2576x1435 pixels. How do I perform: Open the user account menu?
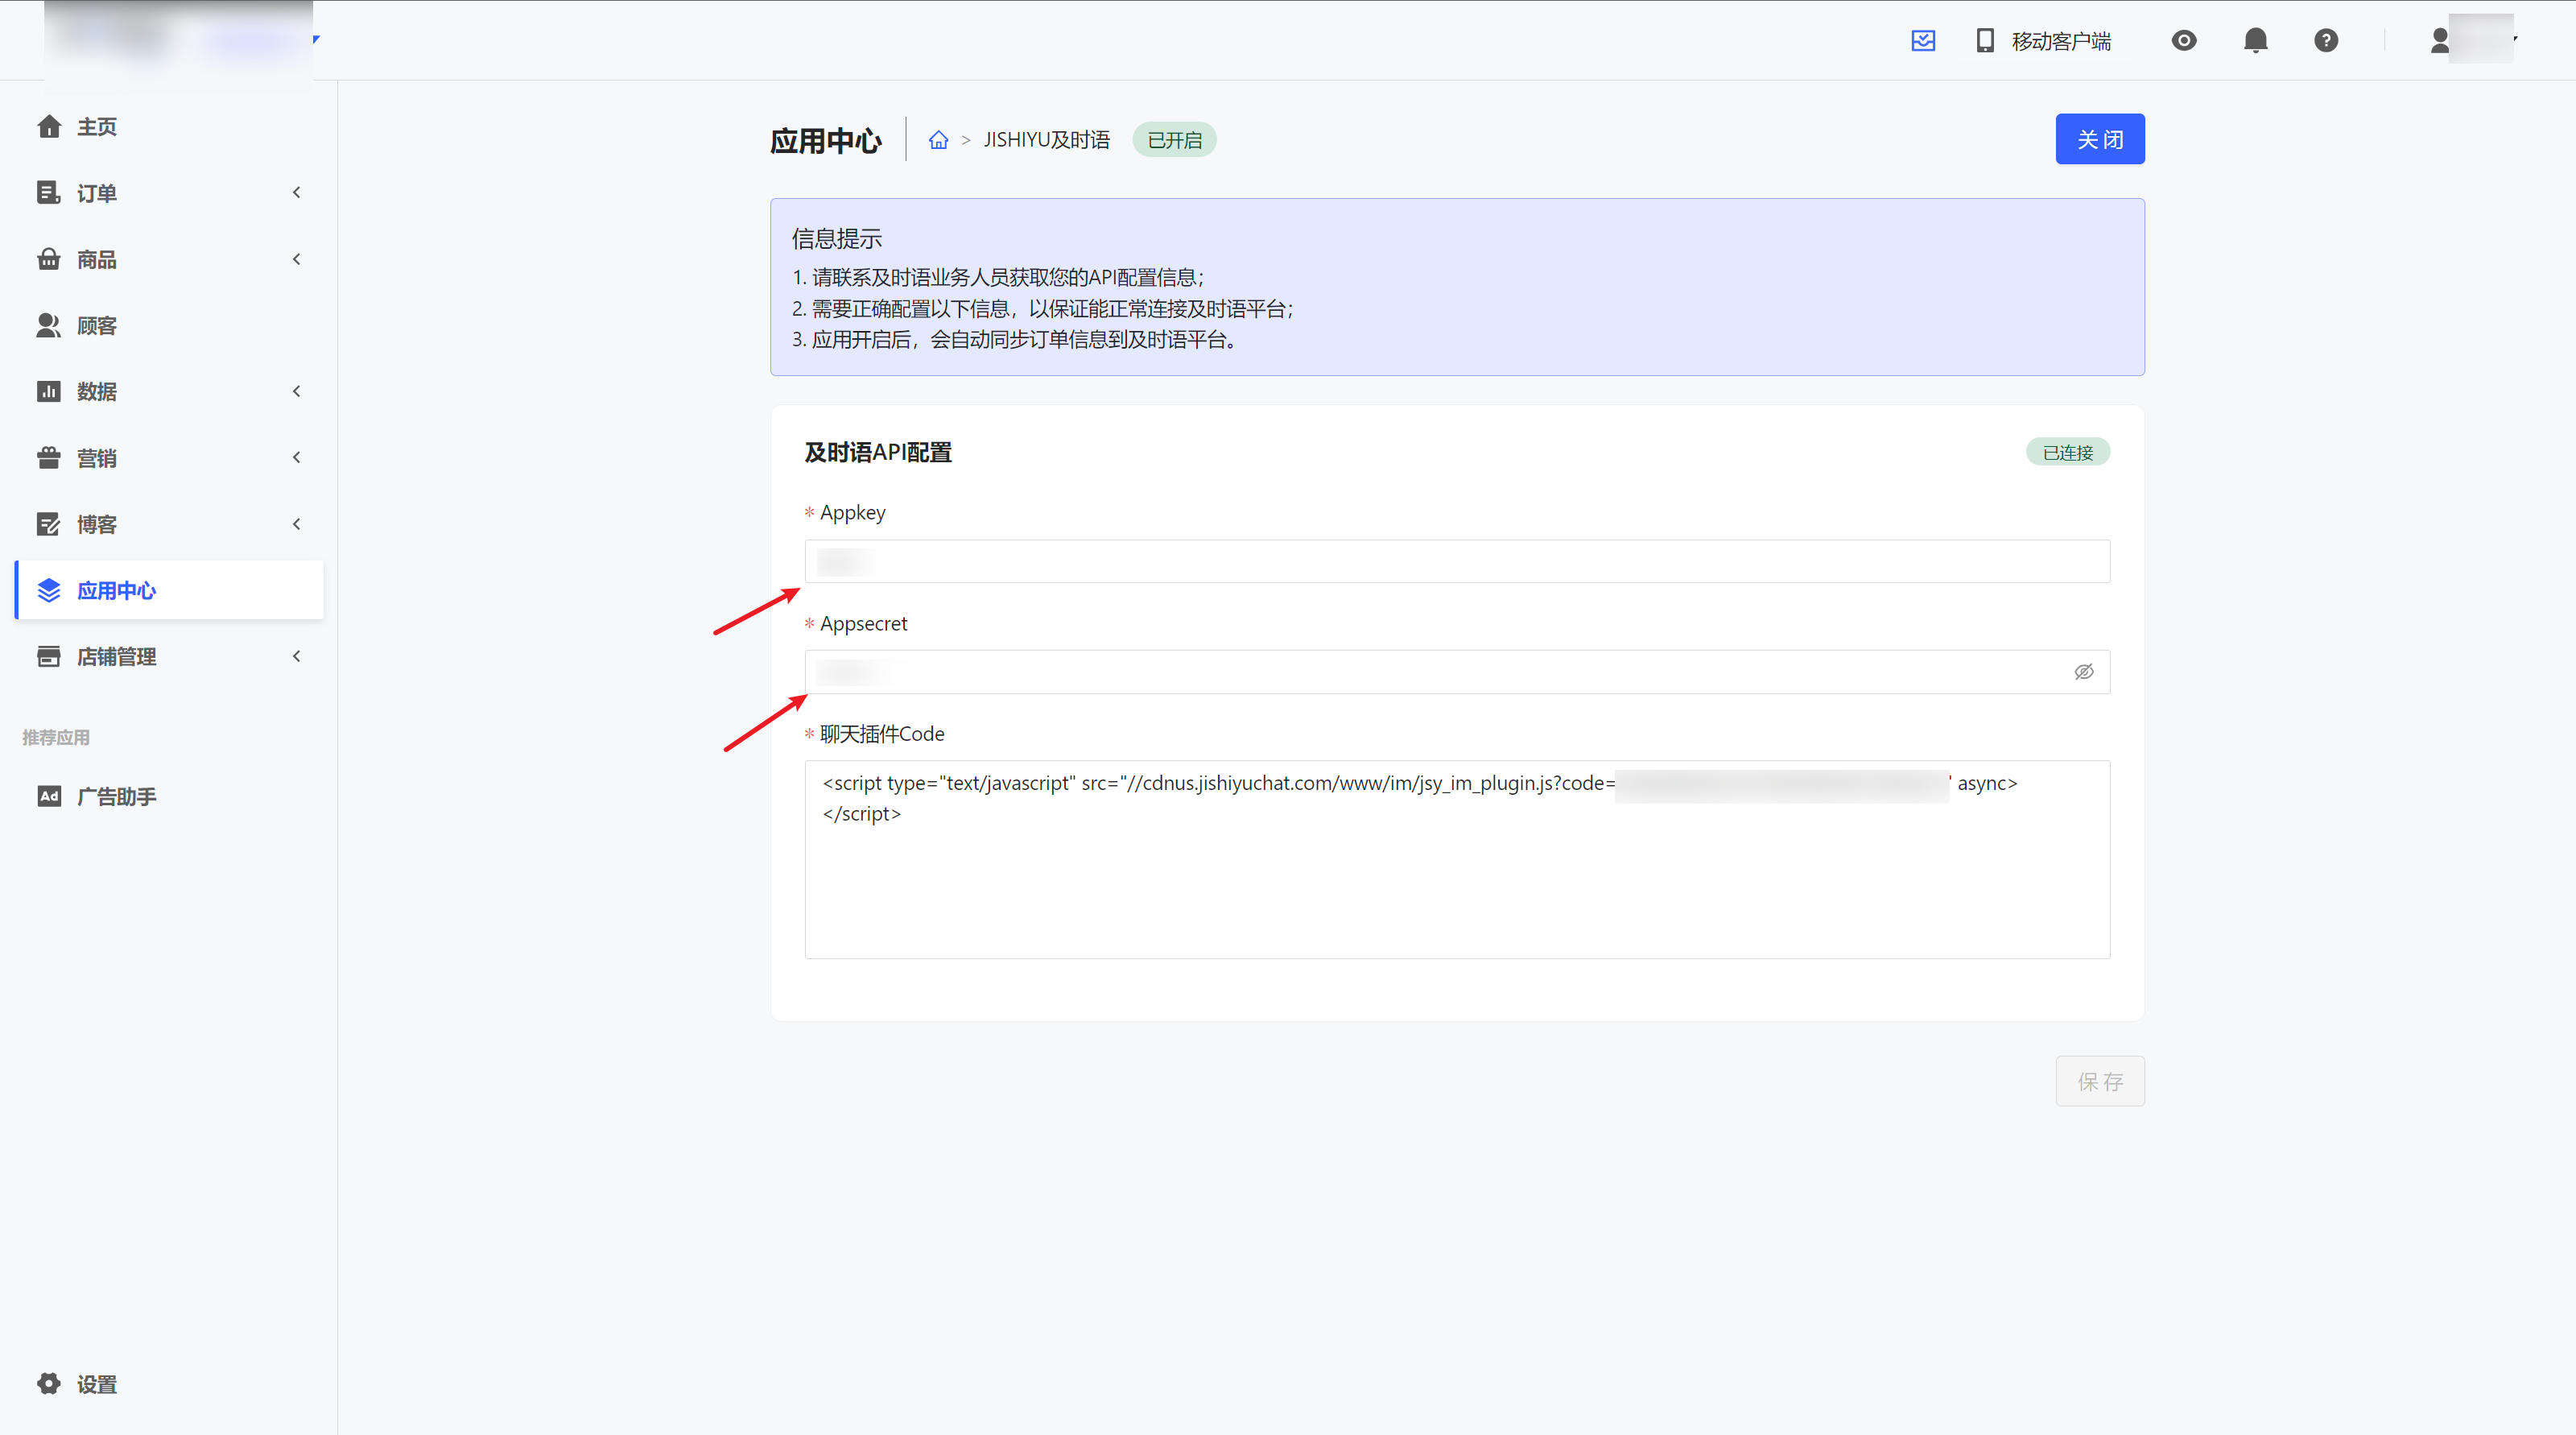(x=2474, y=40)
